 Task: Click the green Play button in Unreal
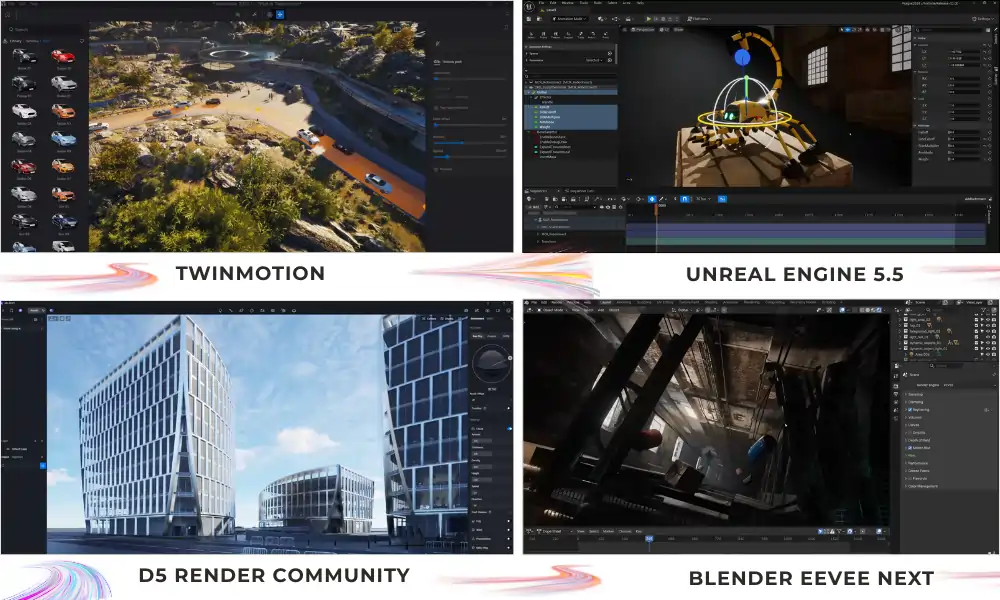649,18
